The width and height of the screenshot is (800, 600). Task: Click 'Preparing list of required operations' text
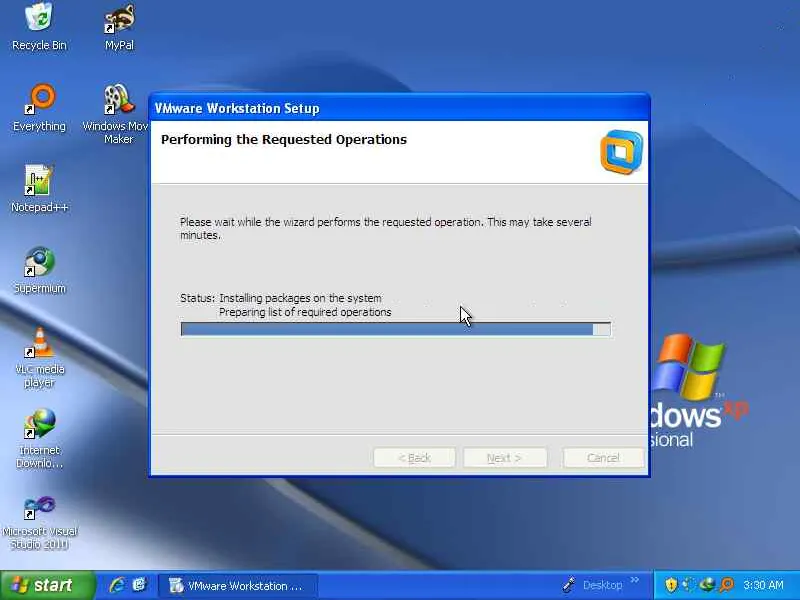click(x=305, y=312)
